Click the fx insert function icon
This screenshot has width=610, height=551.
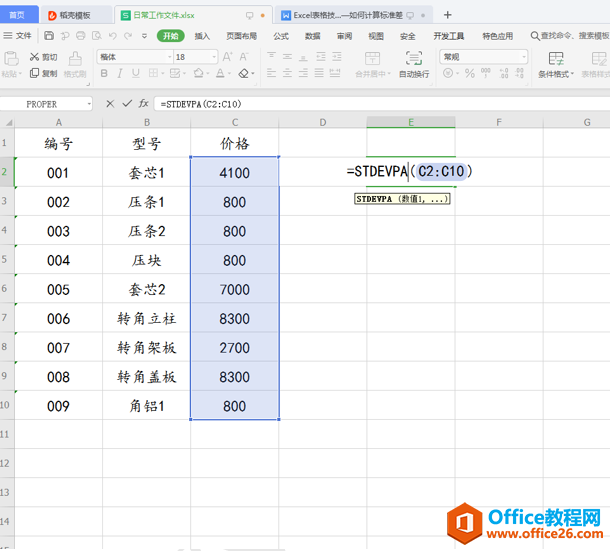pos(144,104)
